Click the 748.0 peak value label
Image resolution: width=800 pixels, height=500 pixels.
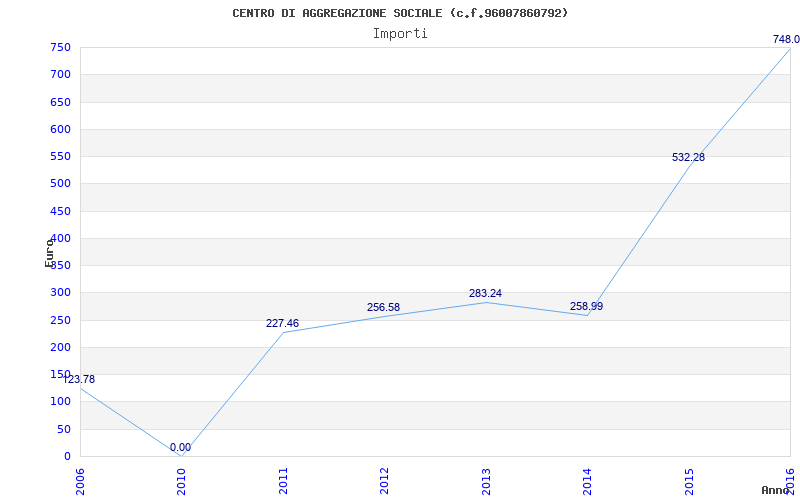coord(786,39)
